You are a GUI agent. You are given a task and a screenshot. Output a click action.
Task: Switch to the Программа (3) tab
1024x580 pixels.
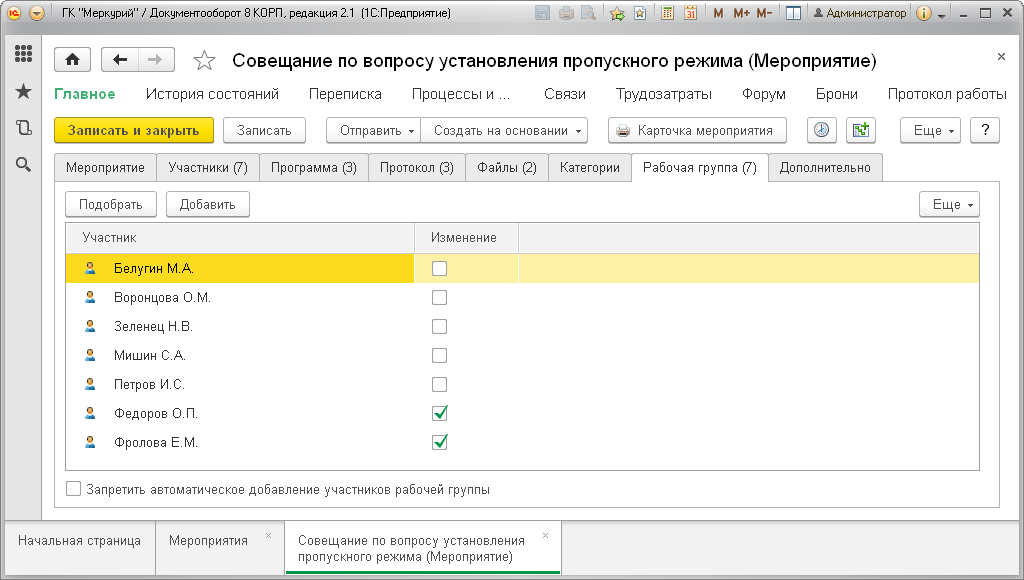[x=314, y=167]
